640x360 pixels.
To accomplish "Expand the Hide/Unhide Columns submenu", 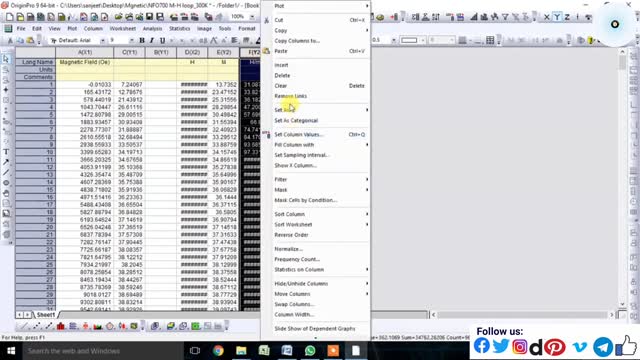I will (316, 283).
